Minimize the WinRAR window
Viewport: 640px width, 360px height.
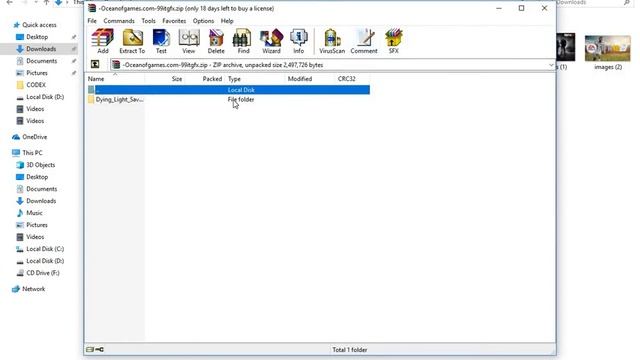point(499,8)
